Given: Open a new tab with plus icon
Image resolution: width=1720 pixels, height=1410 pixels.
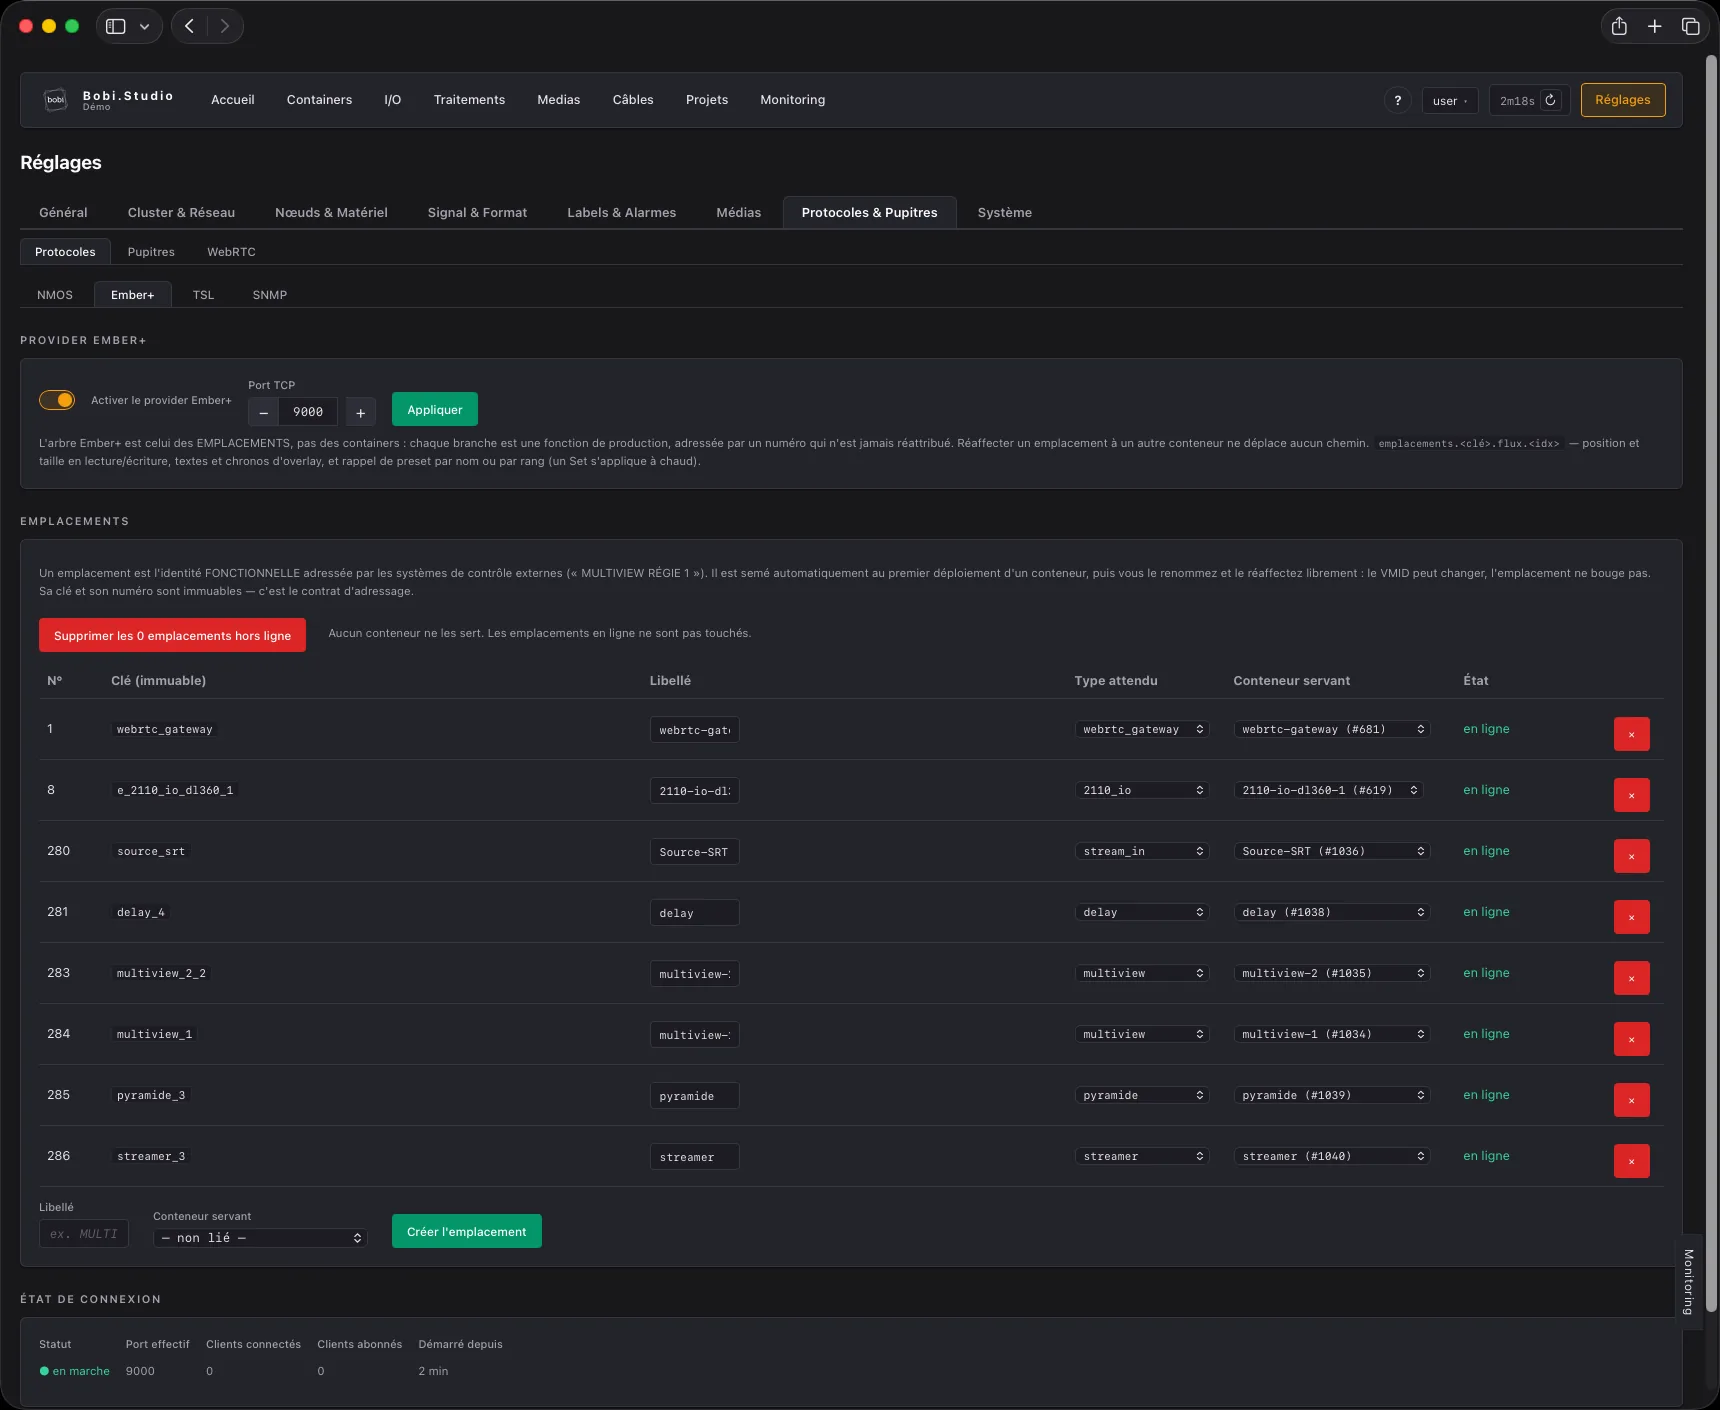Looking at the screenshot, I should click(1655, 26).
